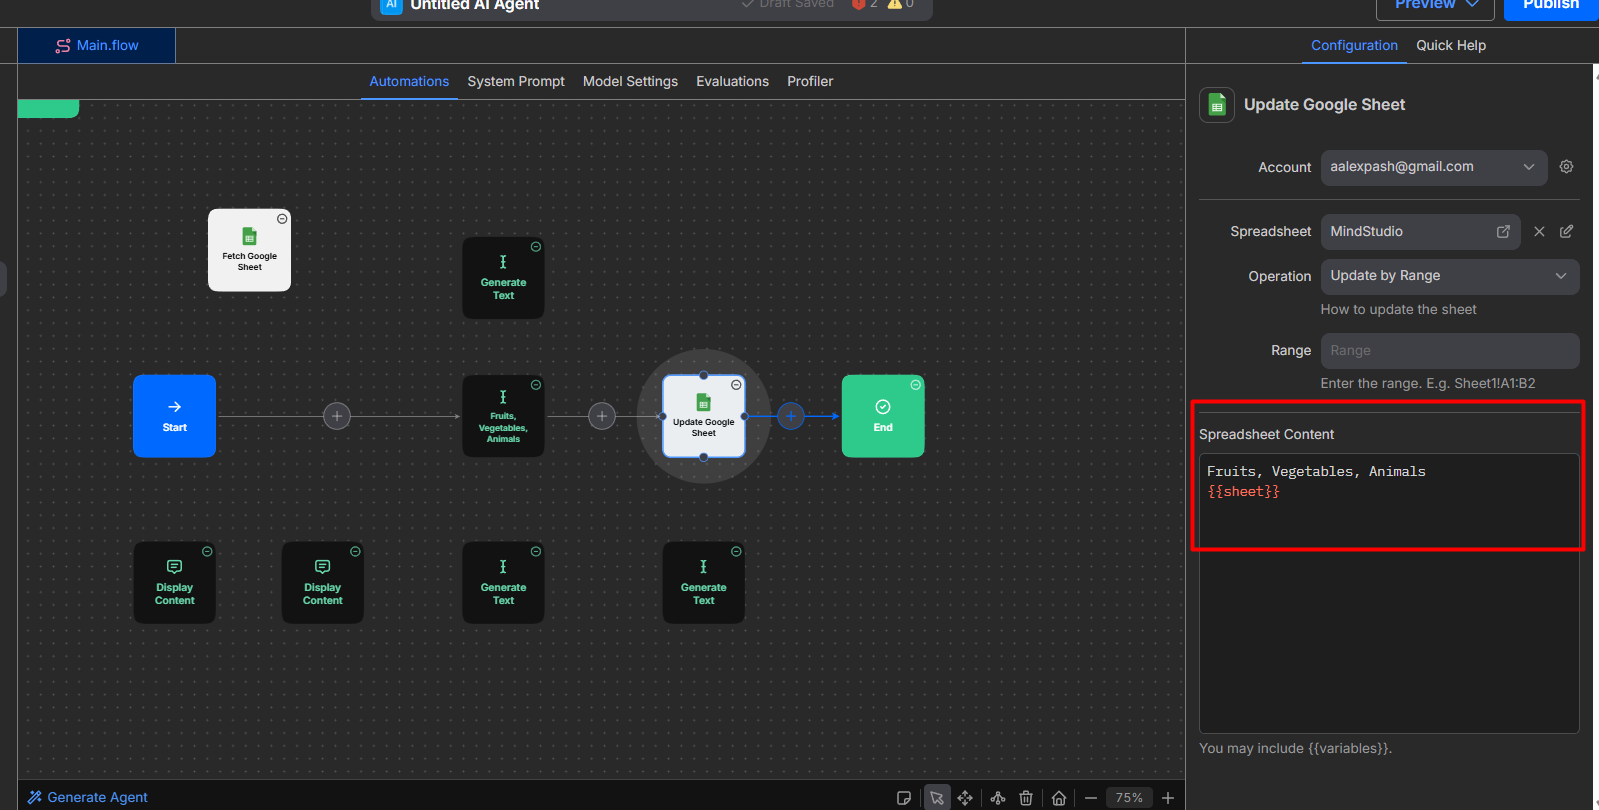Screen dimensions: 1599x810
Task: Open spreadsheet MindStudio in external link
Action: [1503, 232]
